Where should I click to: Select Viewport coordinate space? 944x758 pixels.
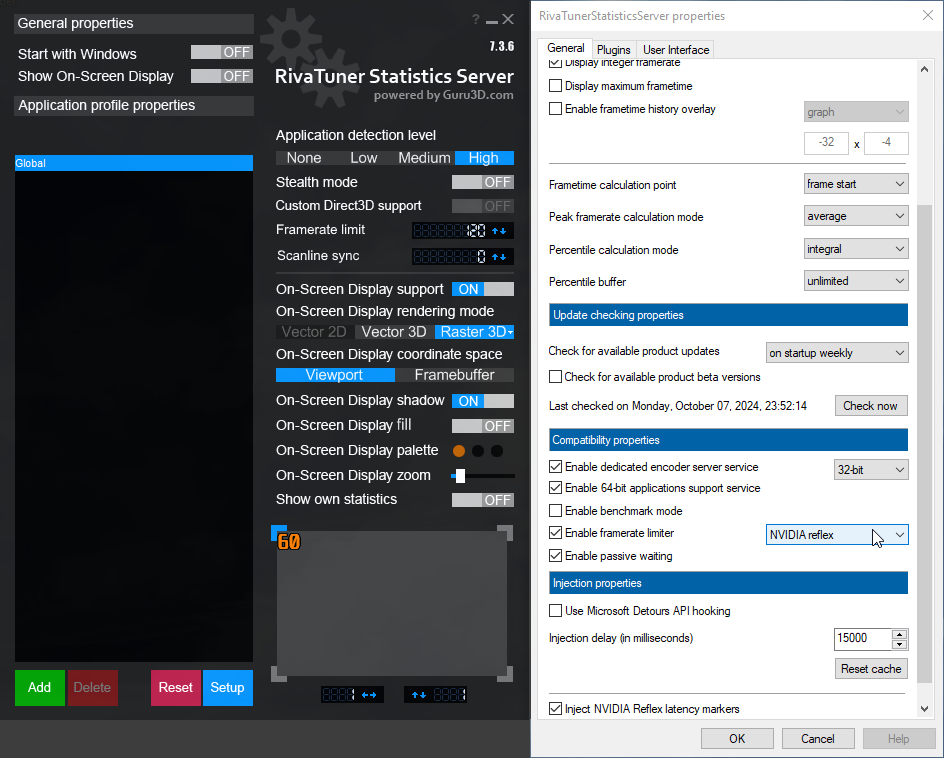tap(335, 375)
